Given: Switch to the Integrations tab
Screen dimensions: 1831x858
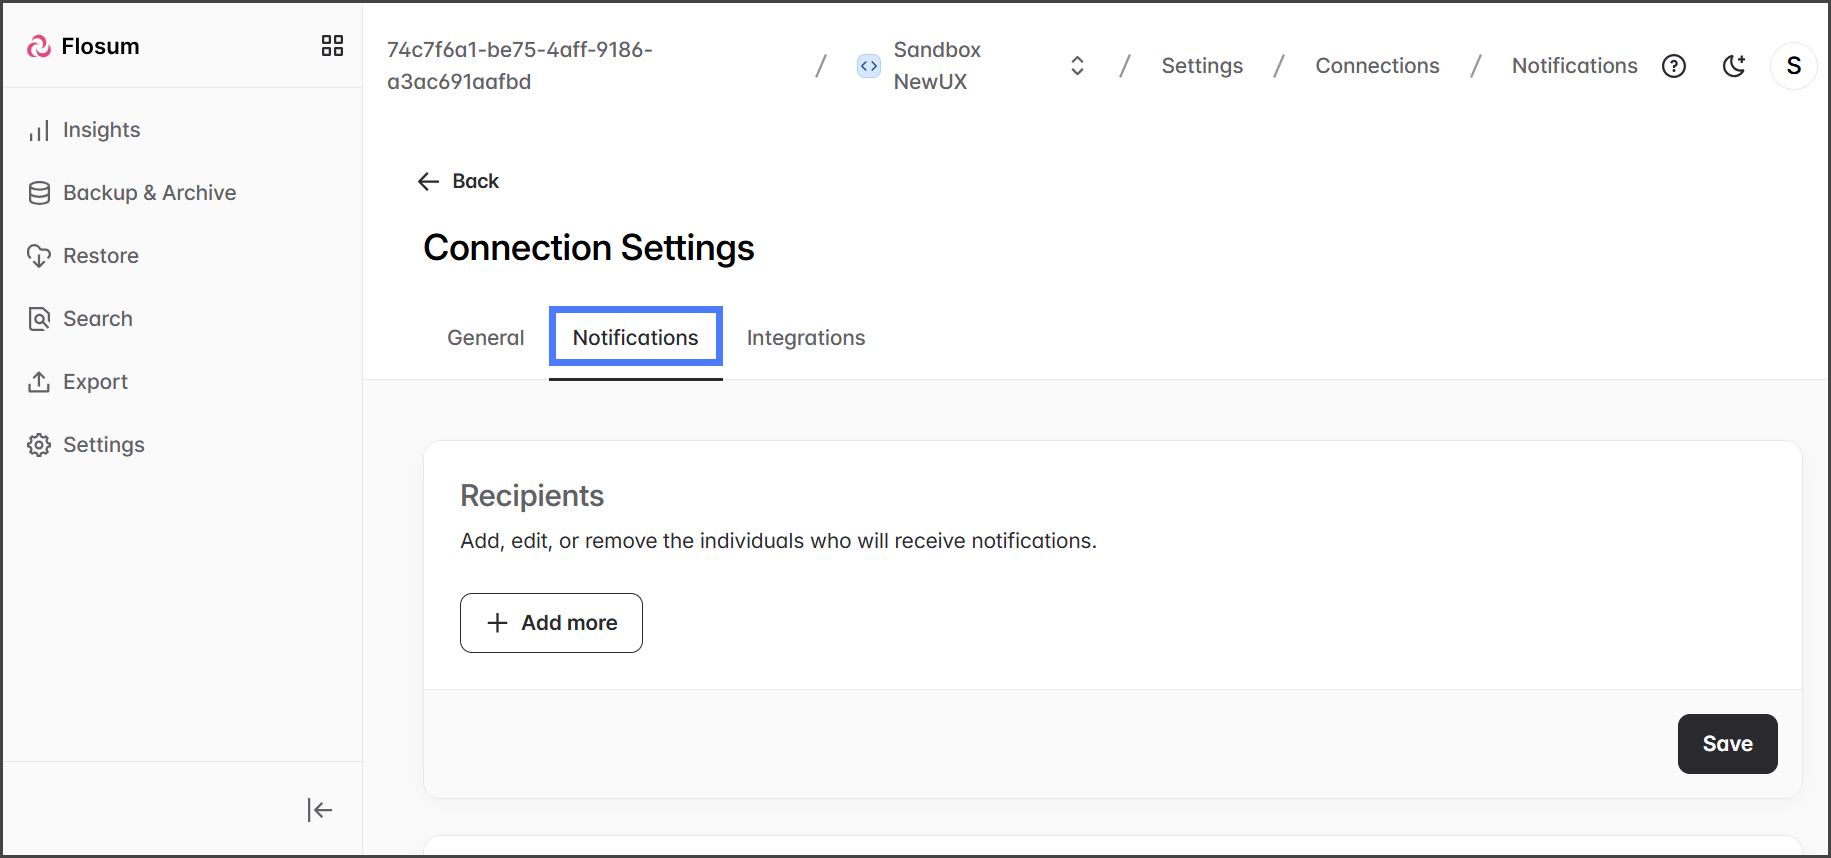Looking at the screenshot, I should [x=805, y=338].
